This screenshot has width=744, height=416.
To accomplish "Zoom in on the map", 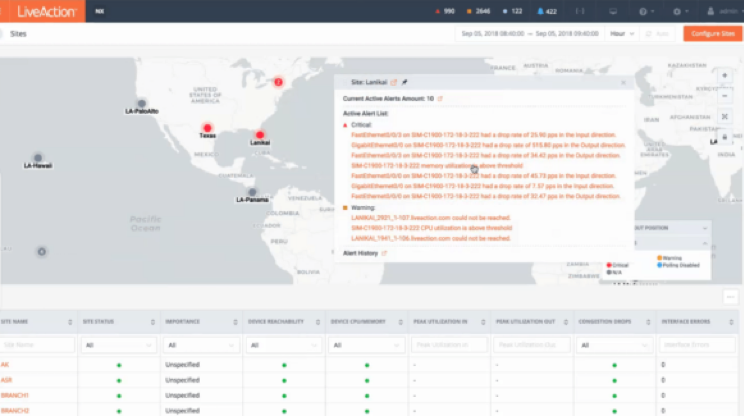I will [724, 76].
